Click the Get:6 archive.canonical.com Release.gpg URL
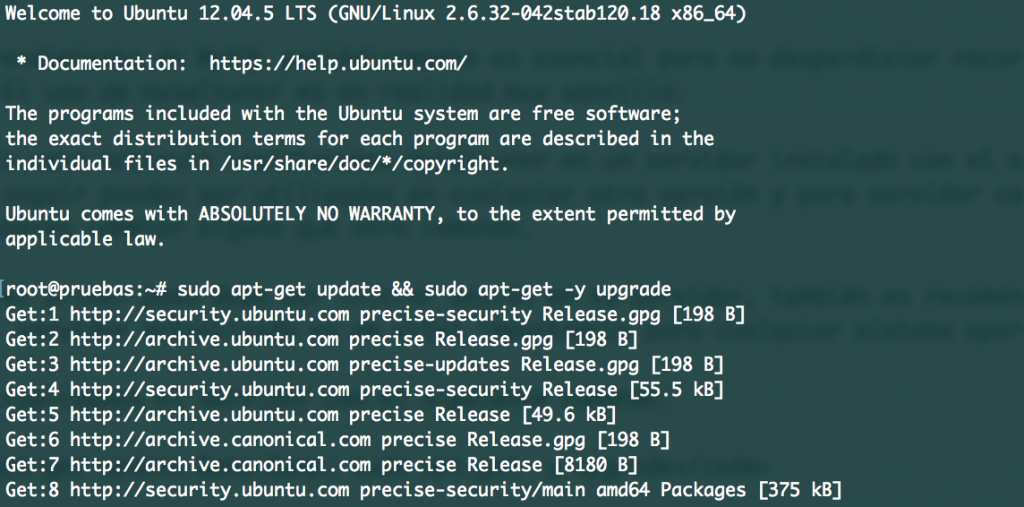The width and height of the screenshot is (1024, 507). point(214,438)
